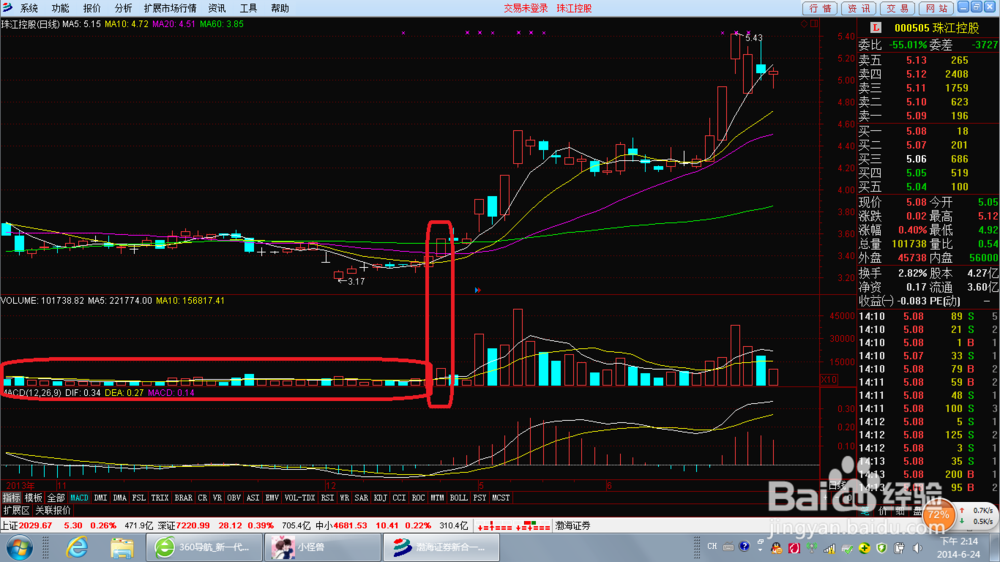Image resolution: width=1000 pixels, height=562 pixels.
Task: Switch to the BOLL indicator
Action: point(458,498)
